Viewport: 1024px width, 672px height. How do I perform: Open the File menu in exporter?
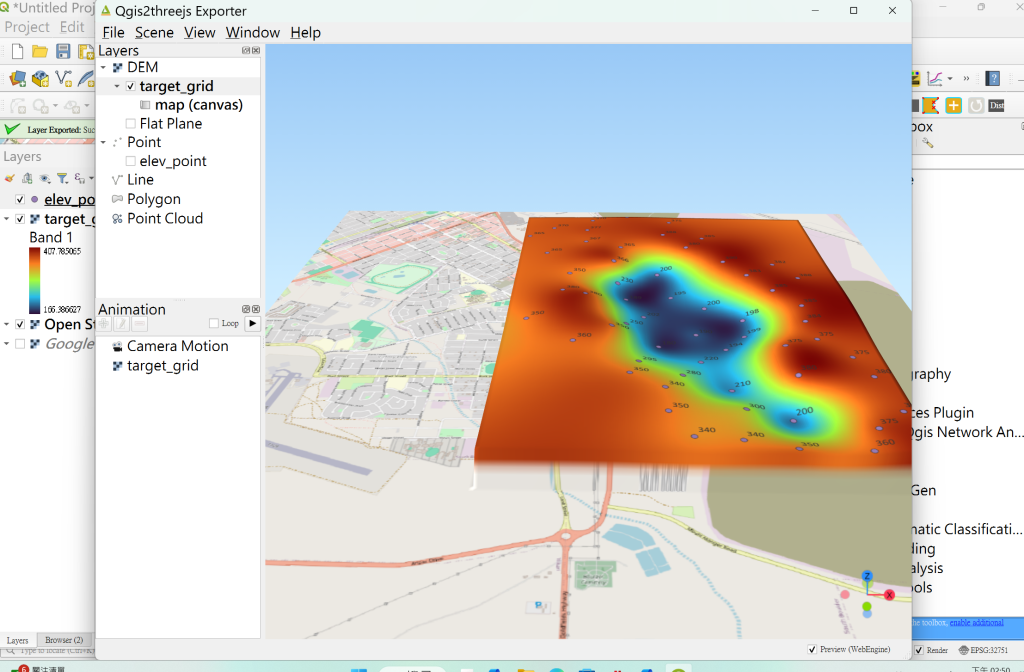114,33
